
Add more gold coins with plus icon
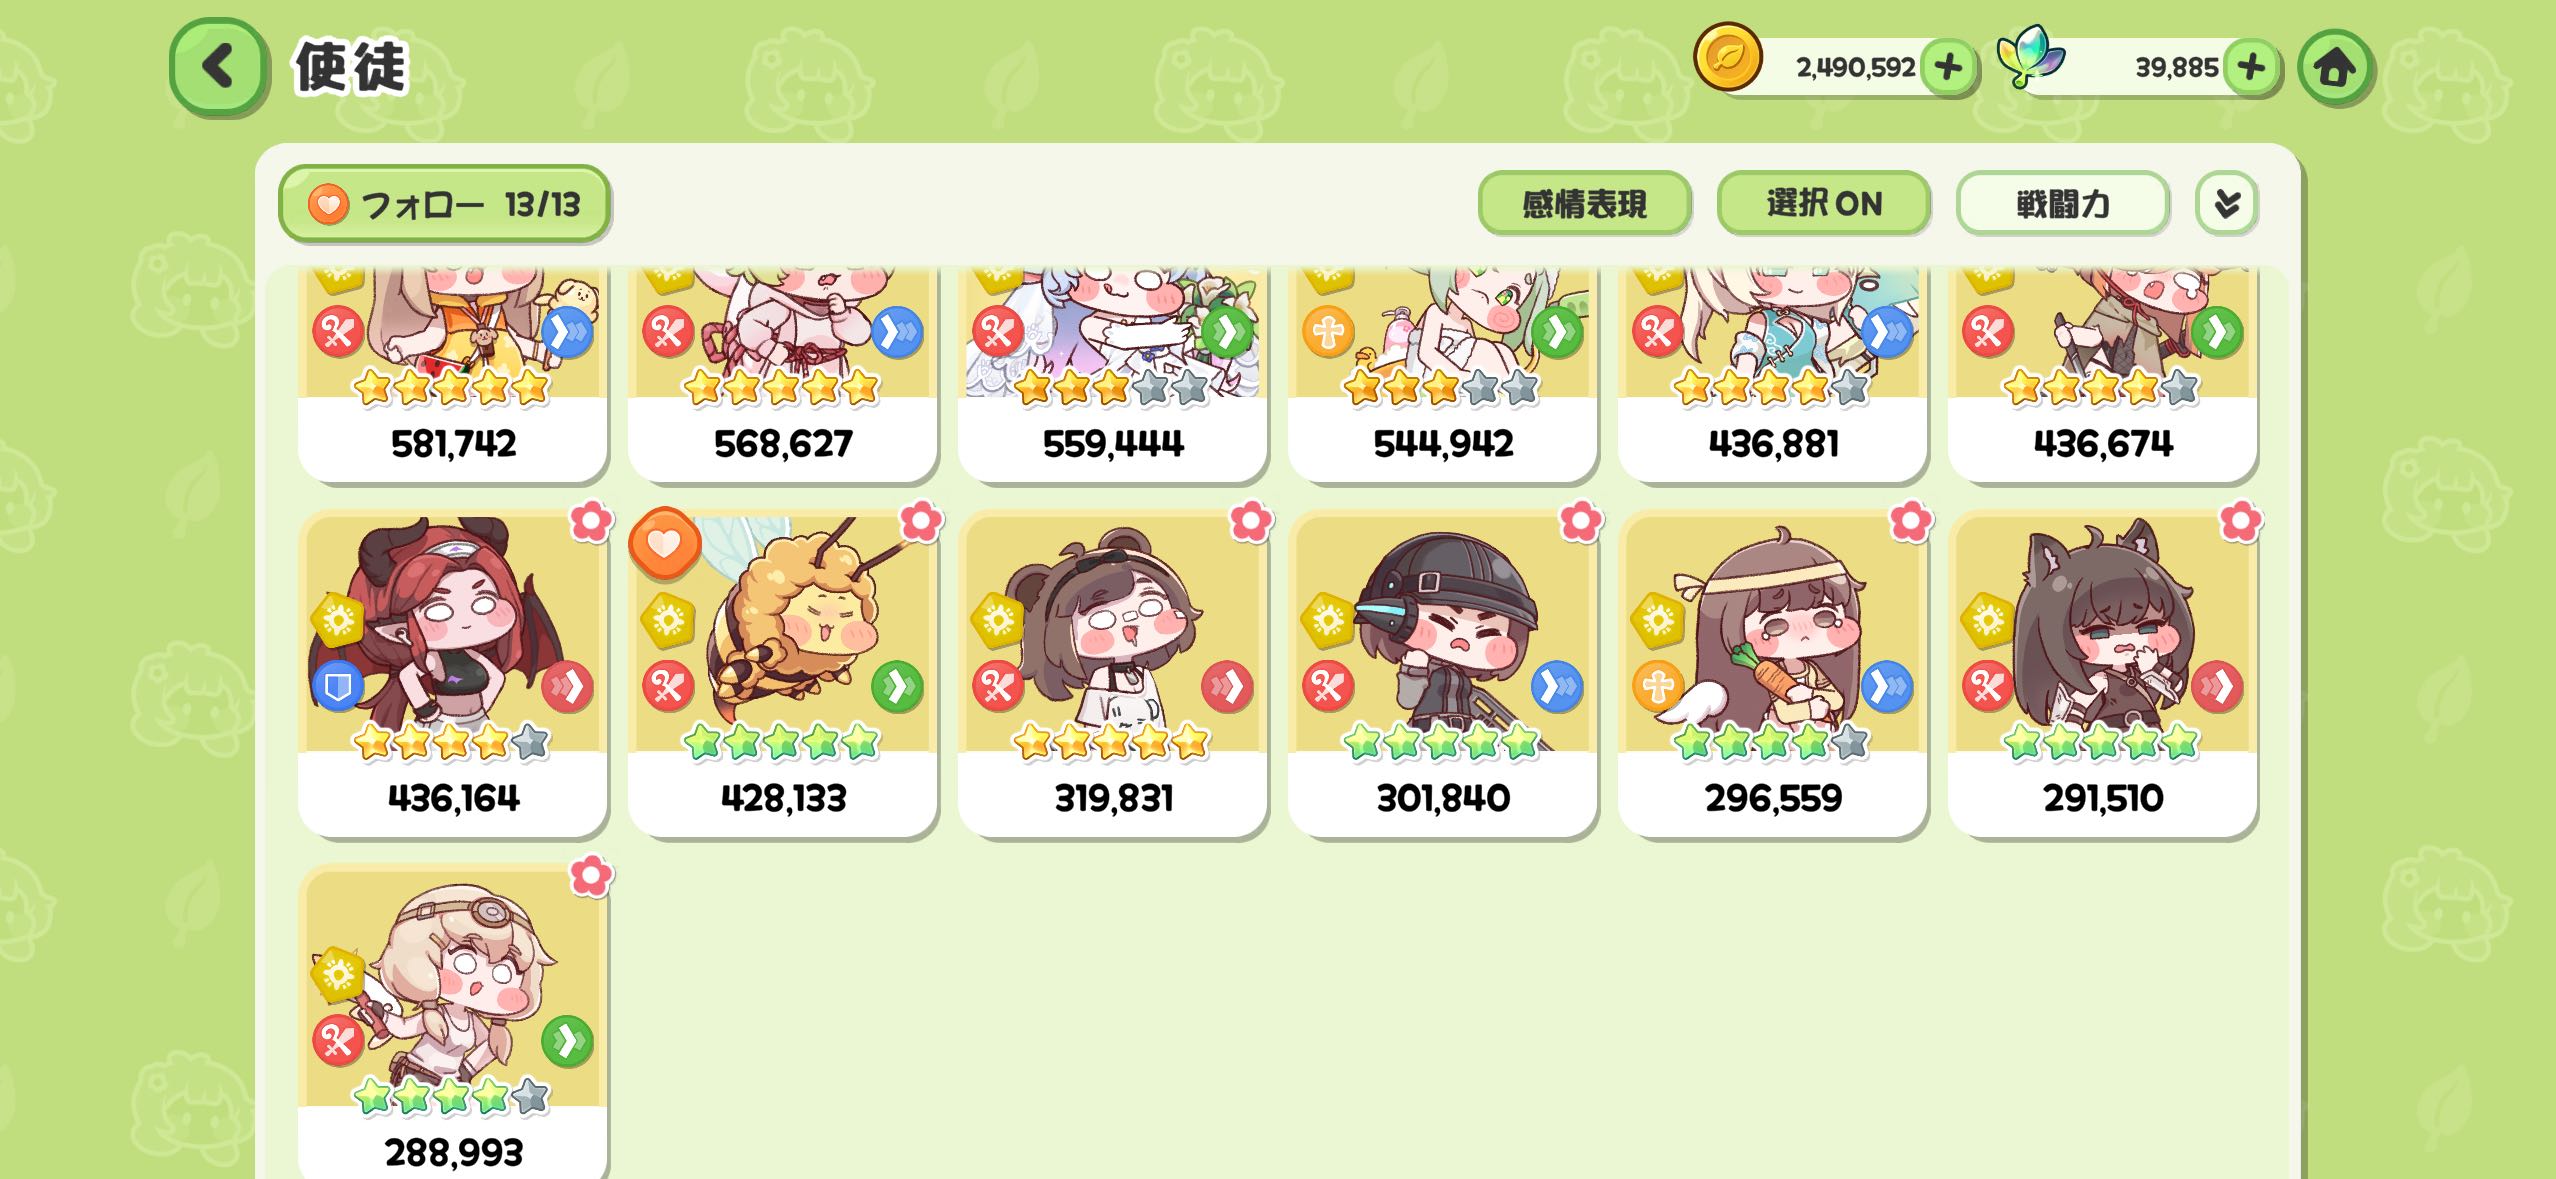click(x=1947, y=67)
